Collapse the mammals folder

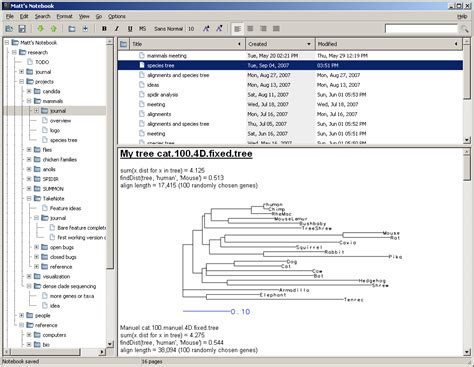point(29,101)
